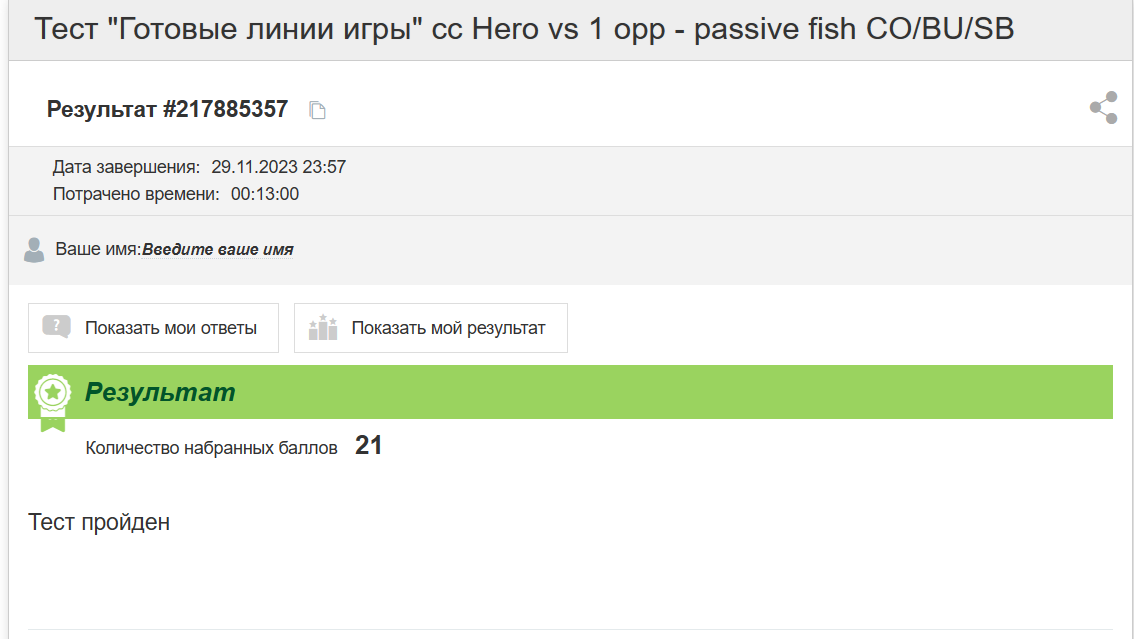This screenshot has height=639, width=1134.
Task: Click the question bubble icon in answers button
Action: tap(56, 327)
